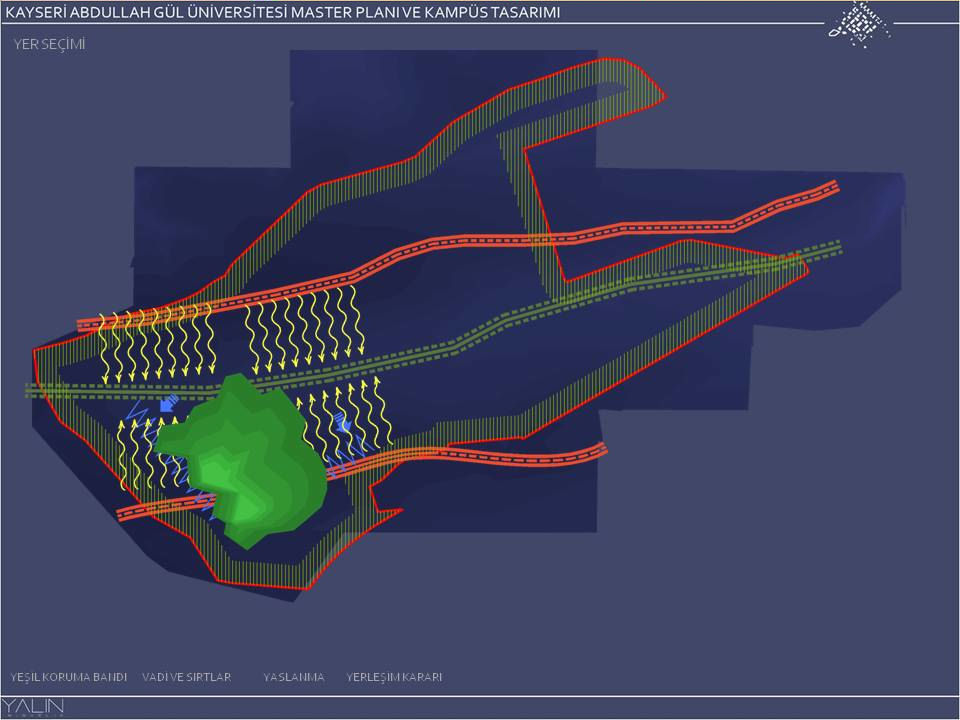Click the YER SEÇİMİ subtitle
The image size is (960, 720).
49,45
